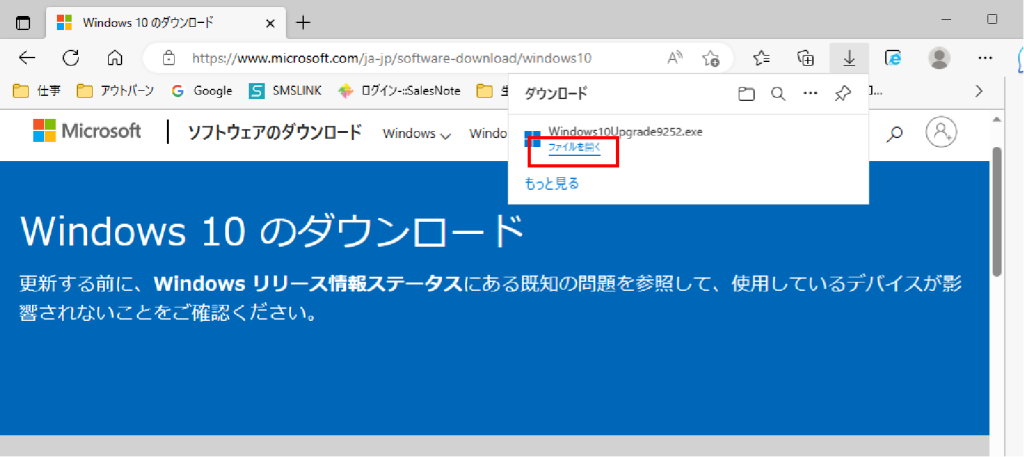Refresh the page
Viewport: 1024px width, 457px height.
71,58
